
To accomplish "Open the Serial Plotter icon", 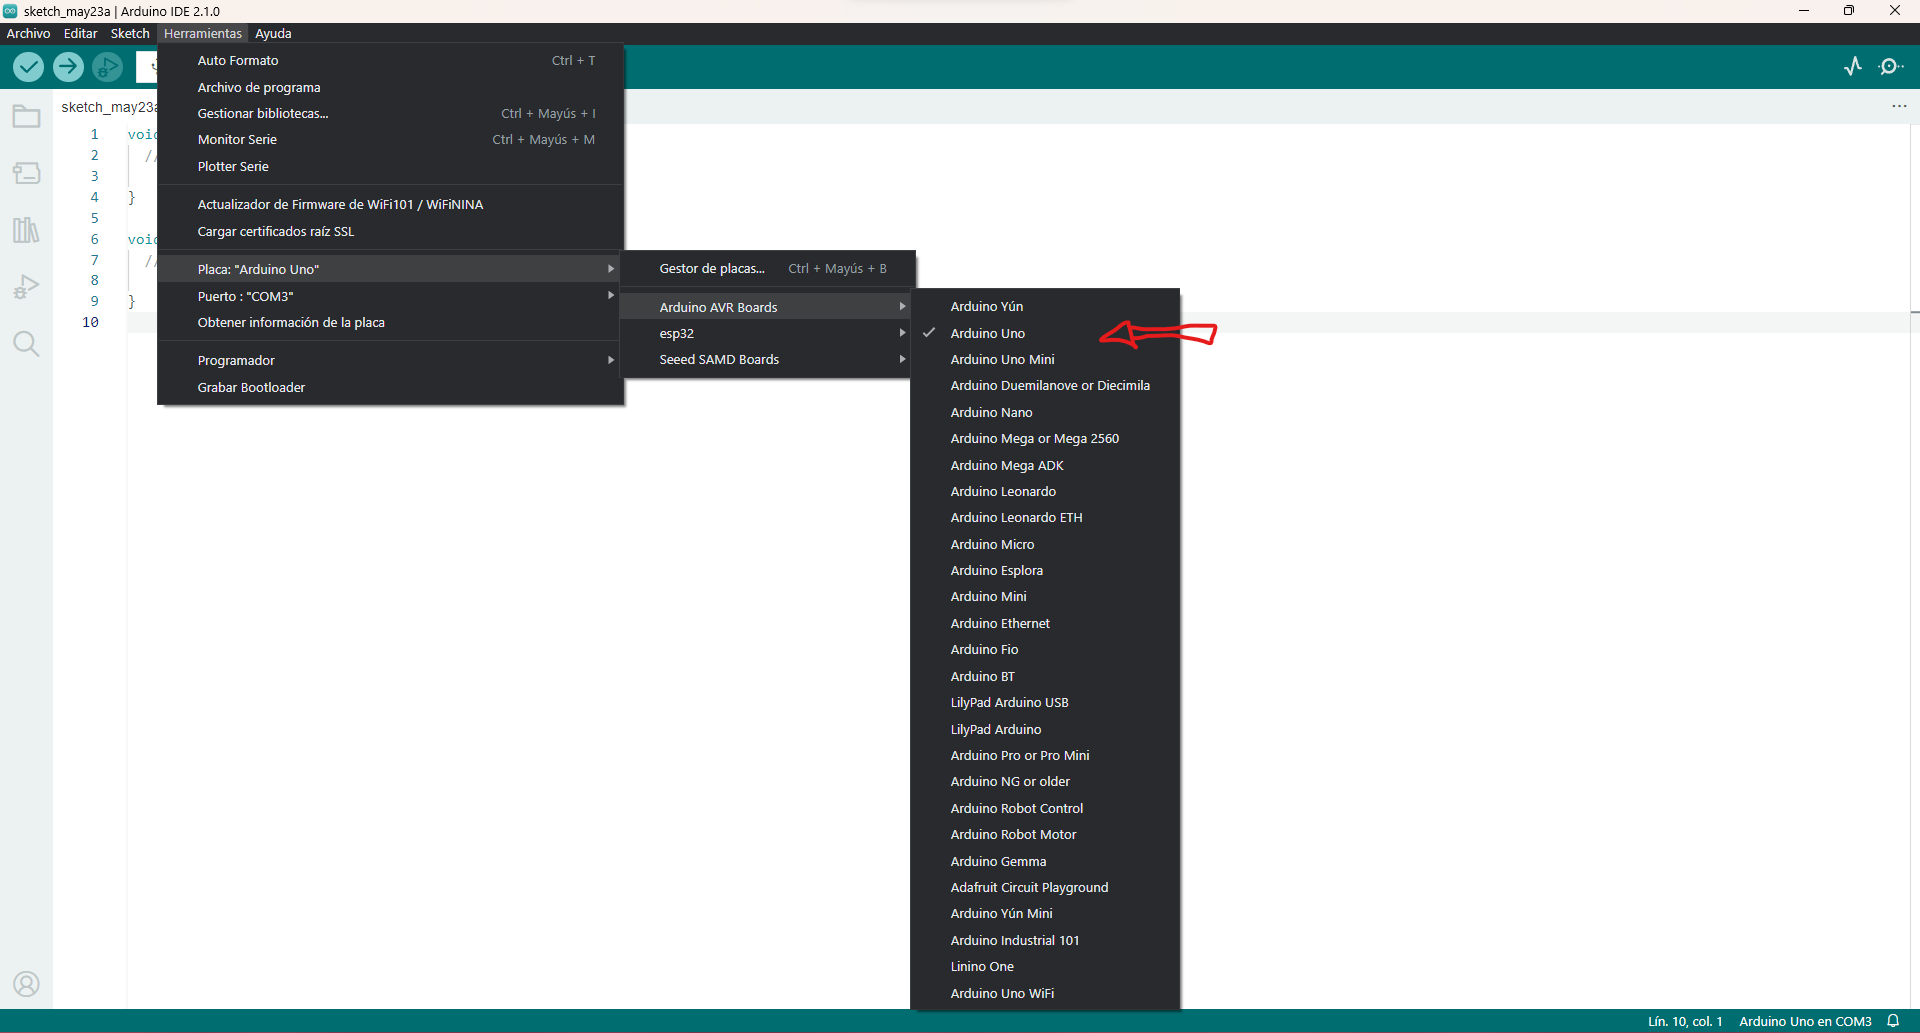I will (1853, 67).
